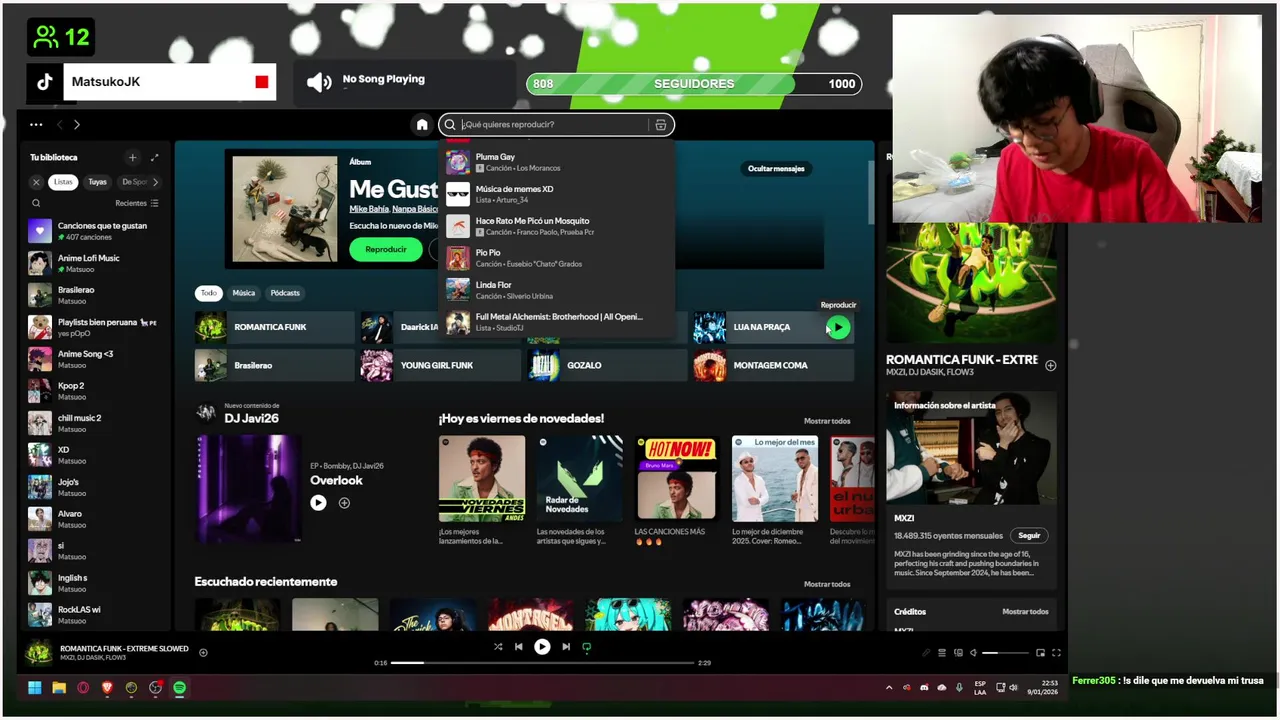Toggle the Listas filter chip

pos(63,182)
